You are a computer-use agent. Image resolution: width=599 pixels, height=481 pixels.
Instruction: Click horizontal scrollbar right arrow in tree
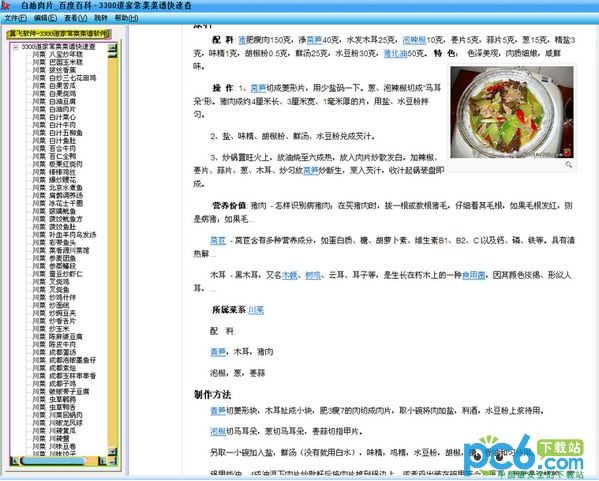[102, 461]
